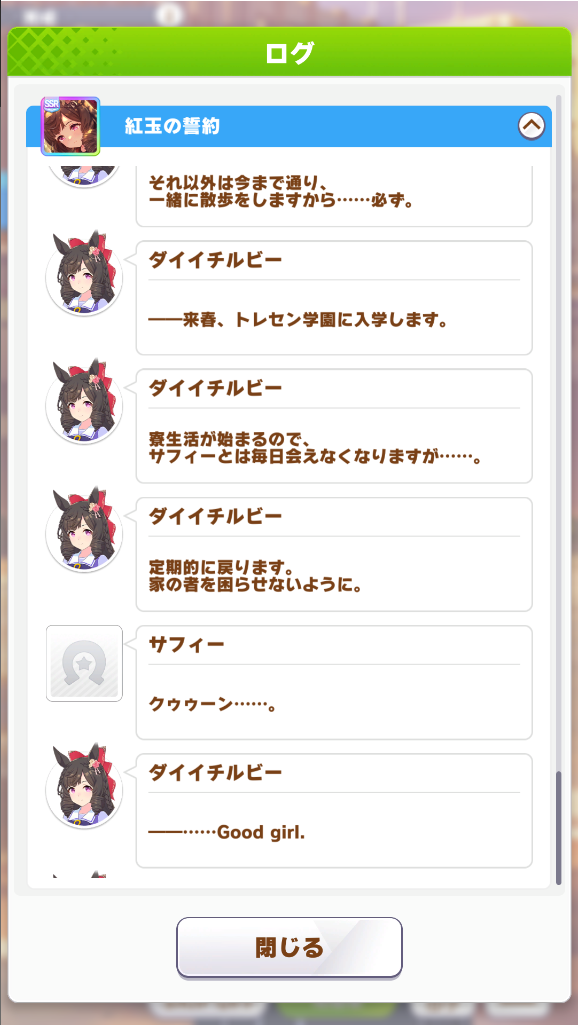Click the サフィー speaker name label
Screen dimensions: 578x1025
tap(186, 645)
